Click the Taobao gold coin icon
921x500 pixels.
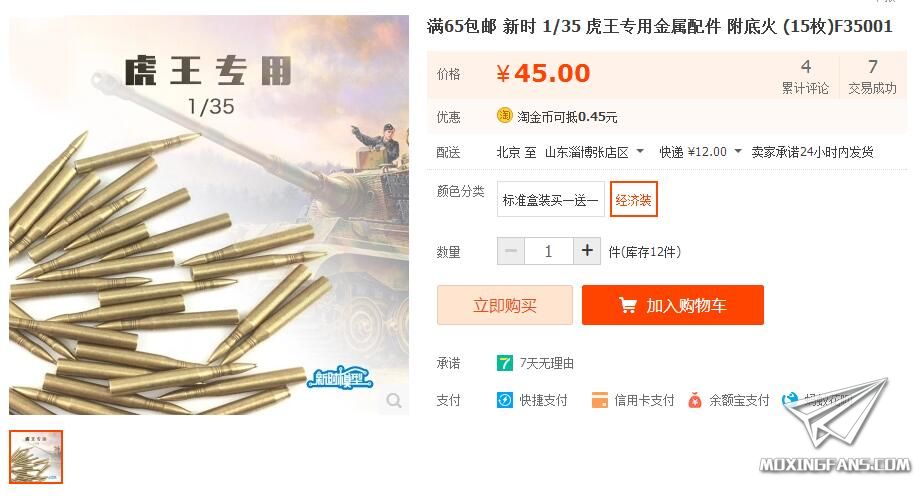pos(505,116)
